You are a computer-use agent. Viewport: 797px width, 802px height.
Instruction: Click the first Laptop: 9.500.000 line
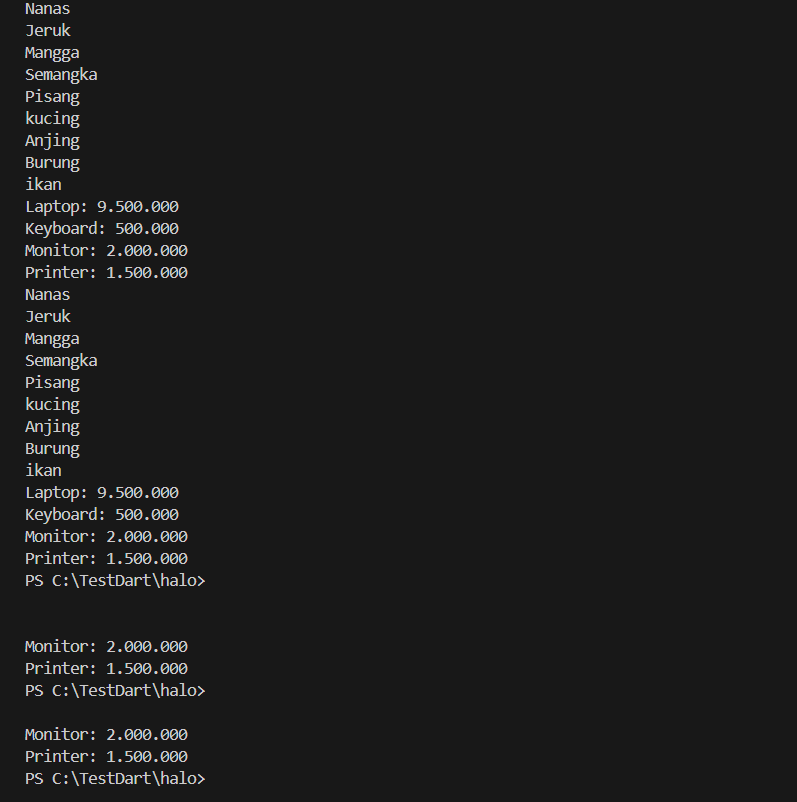coord(102,207)
